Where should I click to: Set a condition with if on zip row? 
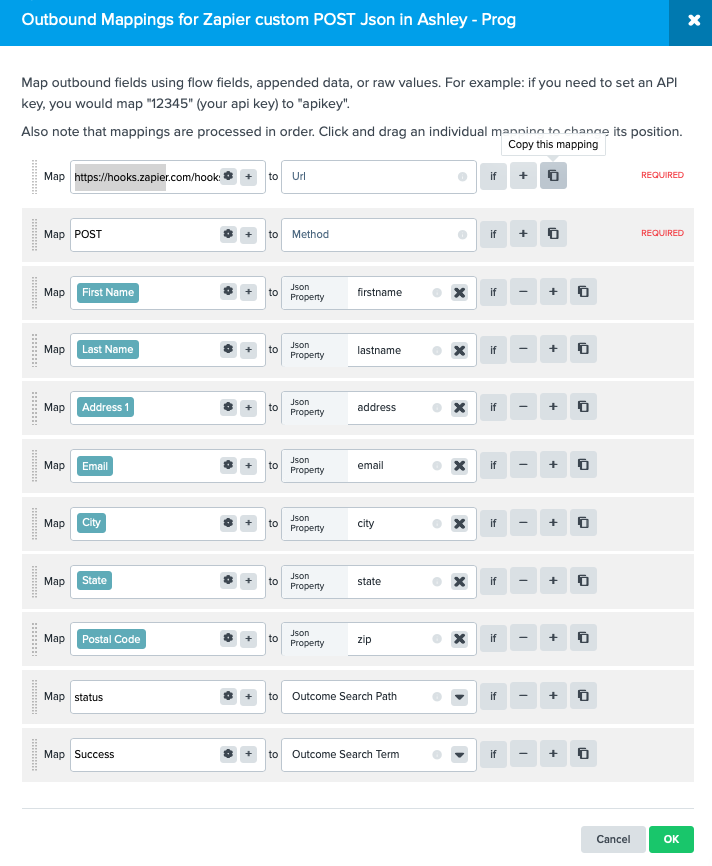point(493,638)
